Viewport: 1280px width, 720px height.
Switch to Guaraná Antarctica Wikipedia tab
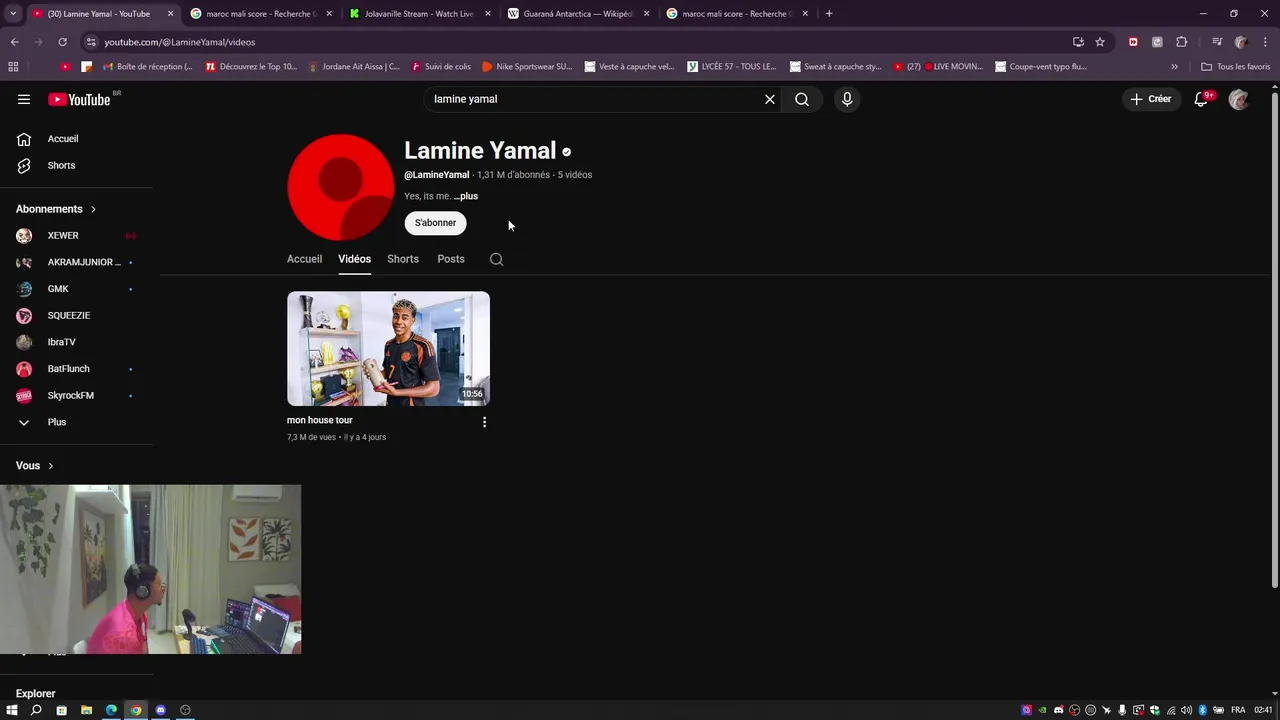[578, 14]
